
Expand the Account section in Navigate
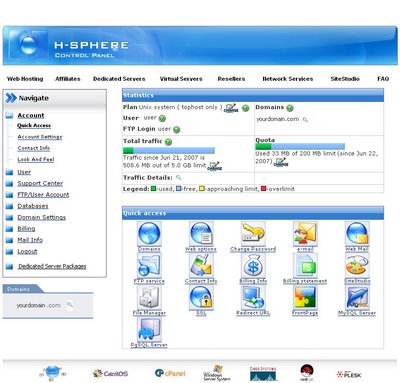pos(31,115)
